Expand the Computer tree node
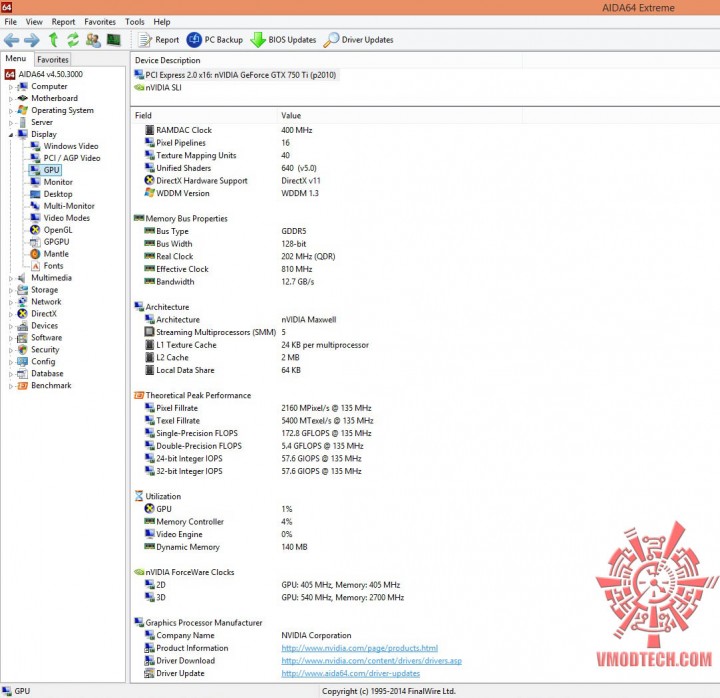Viewport: 720px width, 698px height. 11,87
